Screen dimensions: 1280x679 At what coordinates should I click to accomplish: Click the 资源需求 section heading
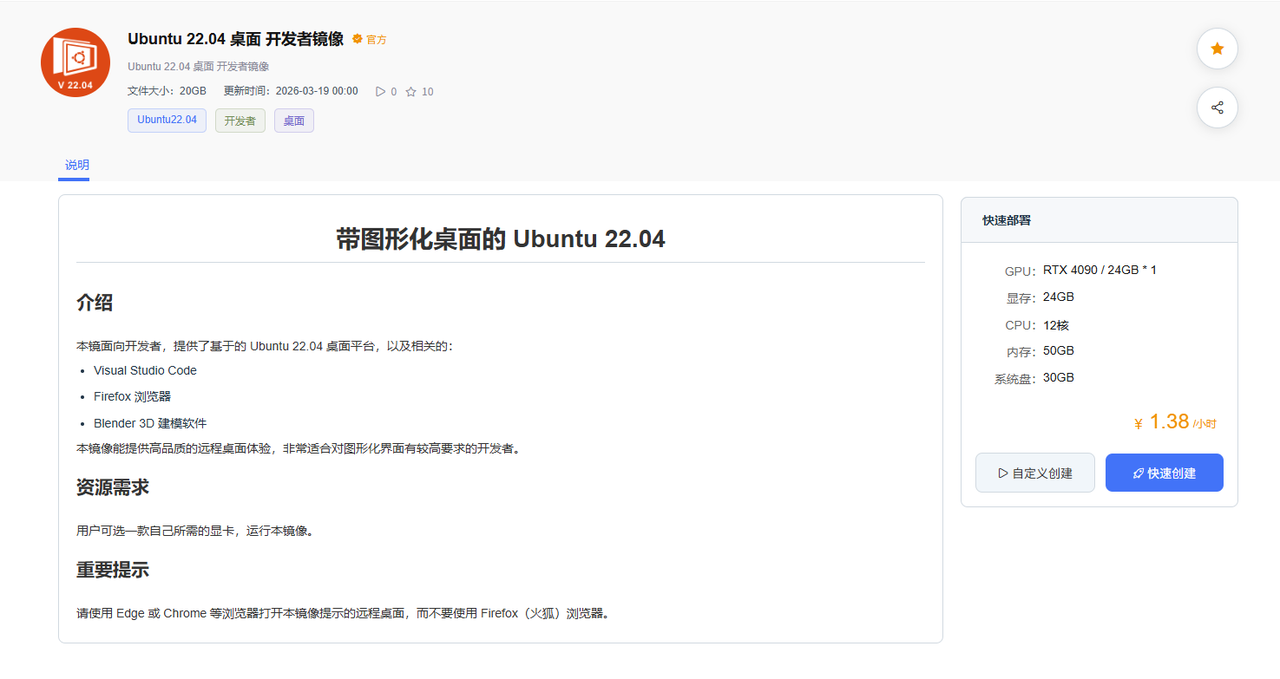[x=113, y=487]
